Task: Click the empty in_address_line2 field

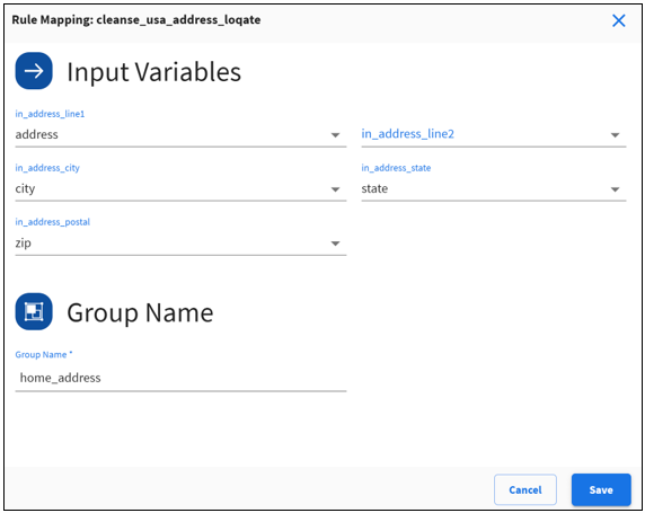Action: tap(480, 135)
